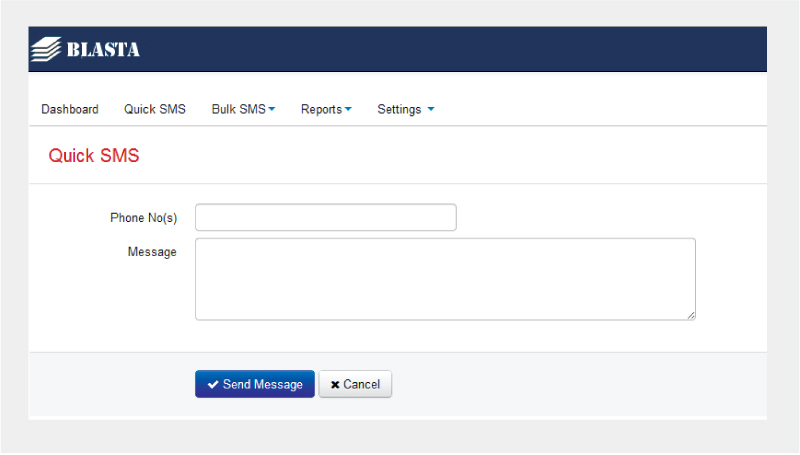
Task: Open the Dashboard menu item
Action: tap(70, 109)
